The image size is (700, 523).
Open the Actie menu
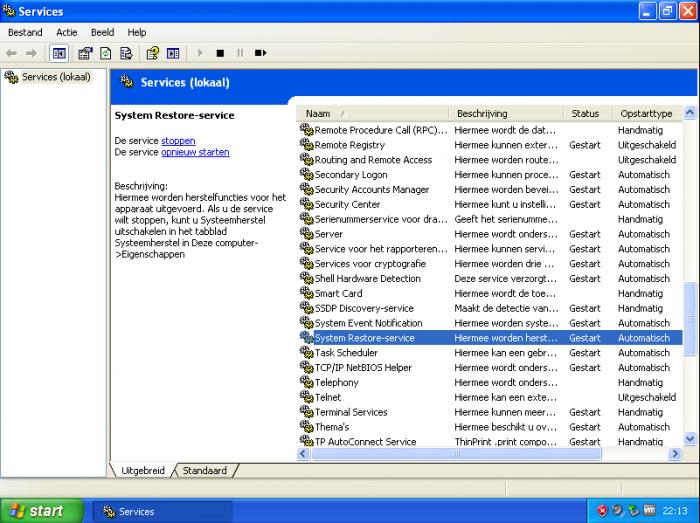tap(67, 33)
